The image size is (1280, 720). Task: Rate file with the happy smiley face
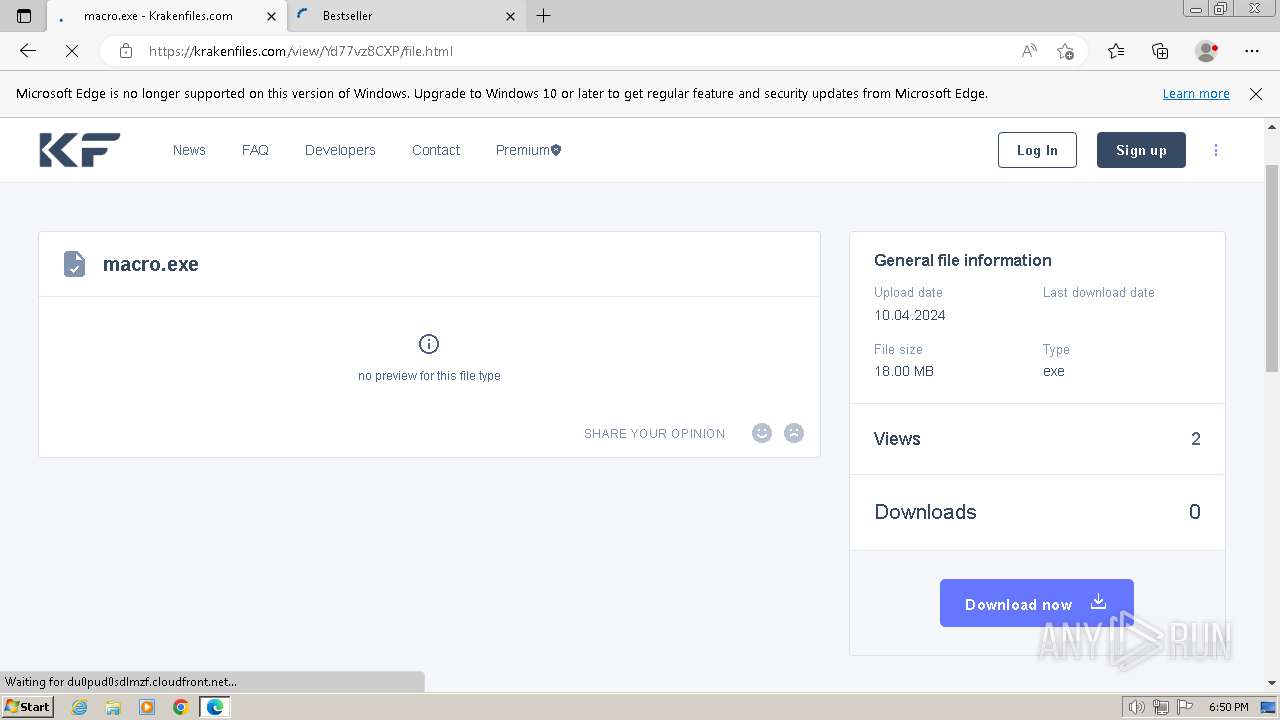[762, 433]
